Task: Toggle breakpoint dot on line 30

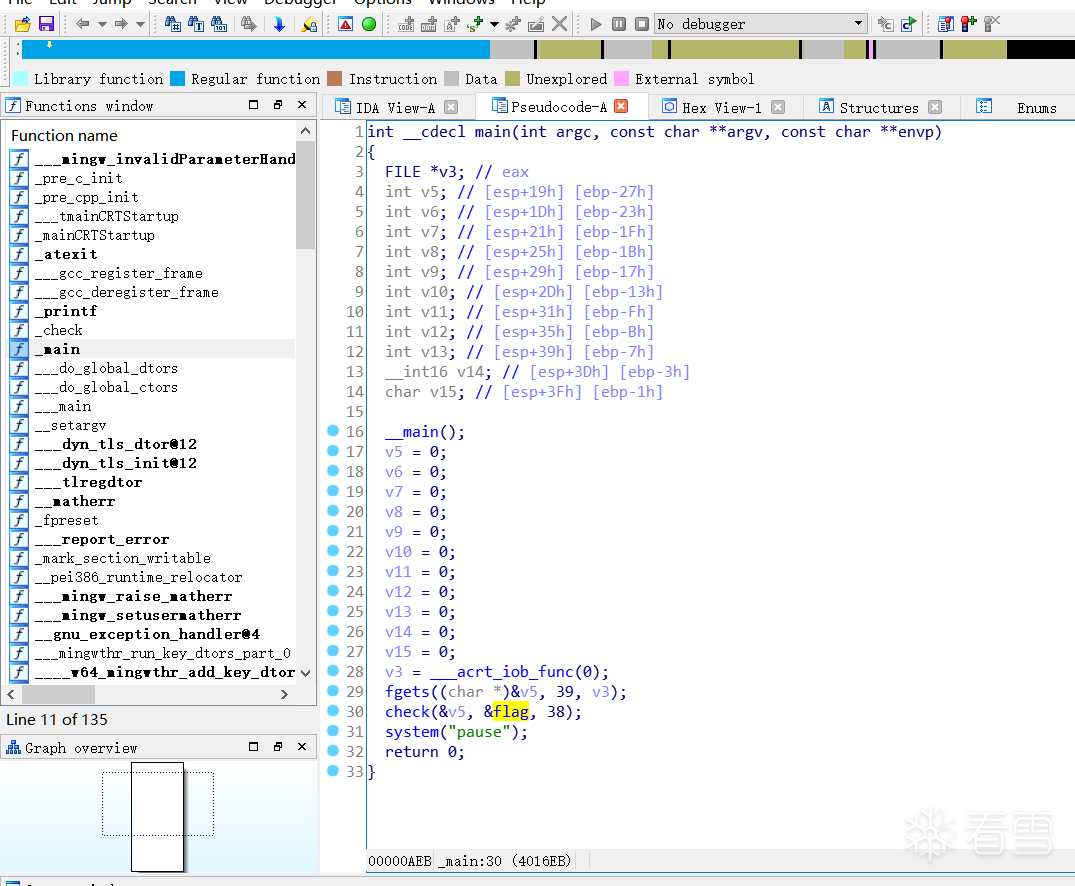Action: pyautogui.click(x=333, y=711)
